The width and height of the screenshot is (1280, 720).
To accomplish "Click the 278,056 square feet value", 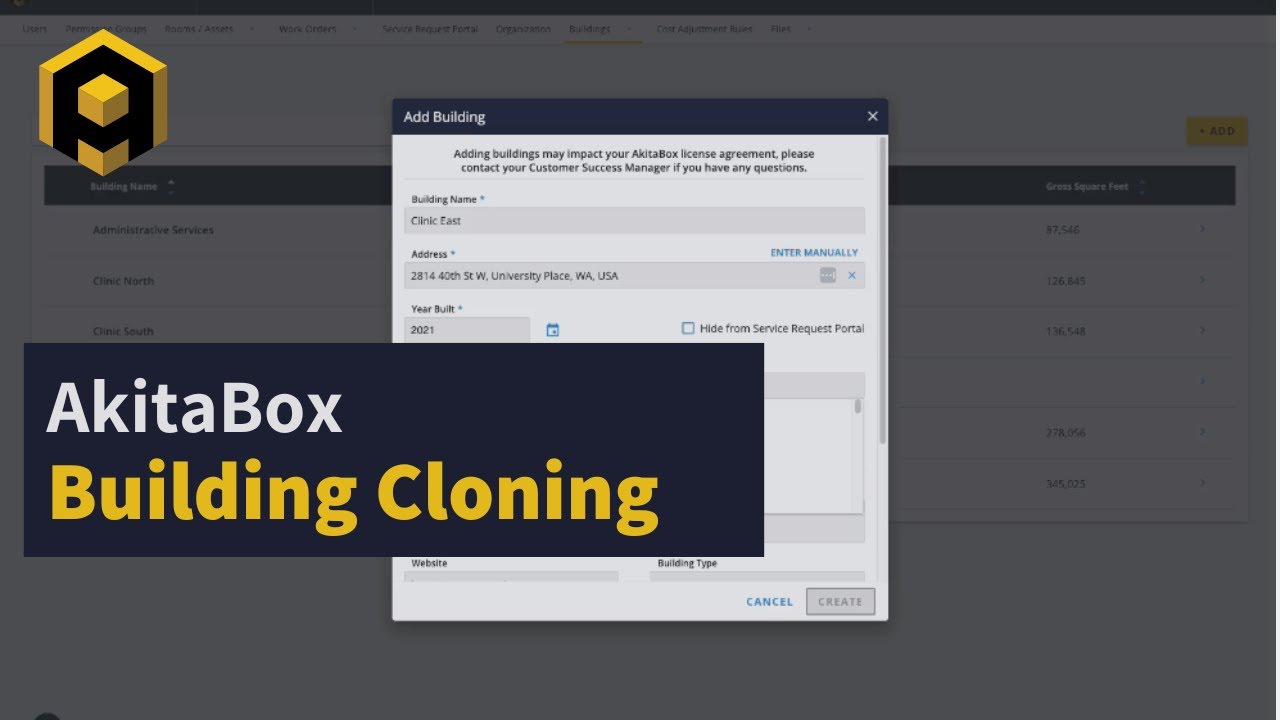I will point(1066,433).
